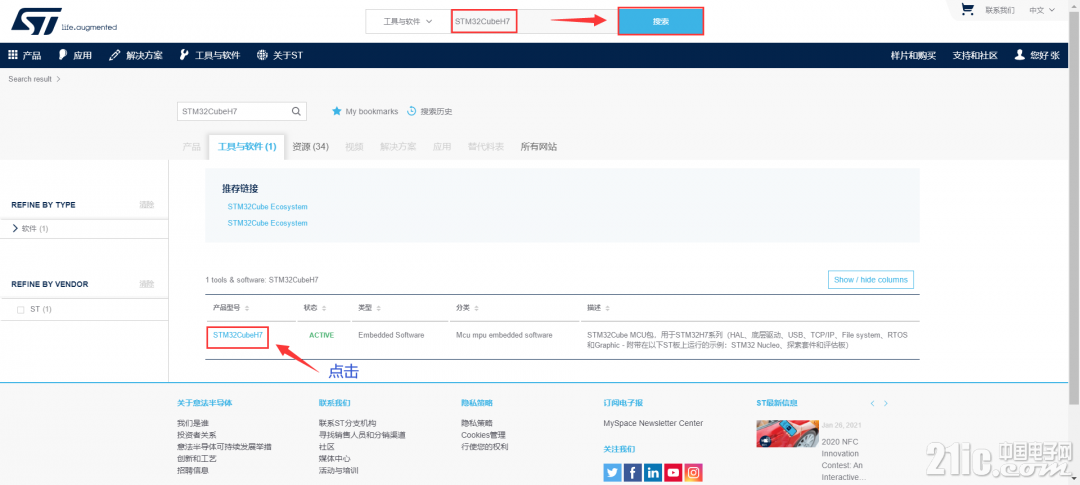Sort by 分类 column arrows
The height and width of the screenshot is (485, 1080).
coord(476,308)
